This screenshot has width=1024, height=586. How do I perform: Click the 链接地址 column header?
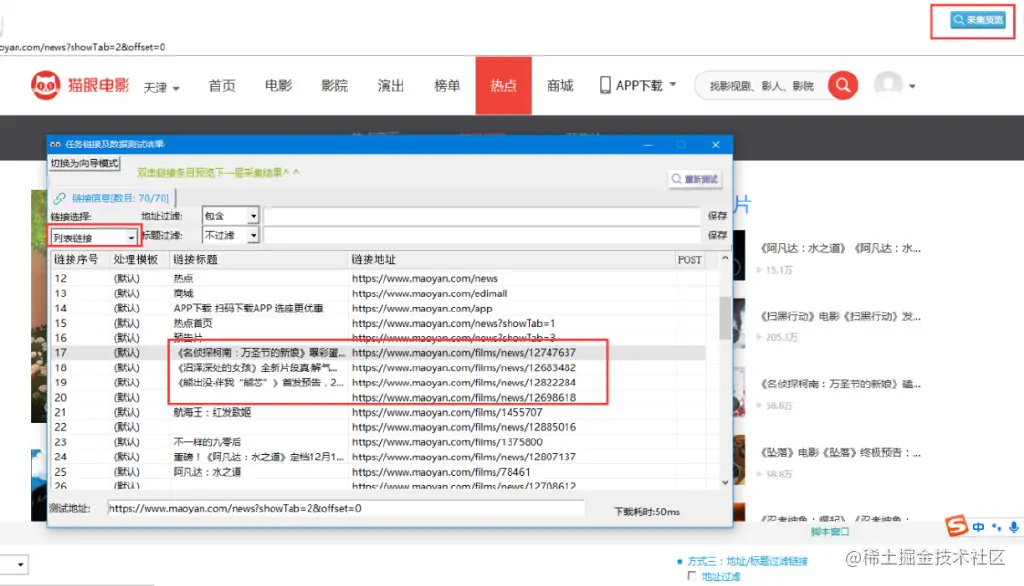pyautogui.click(x=511, y=259)
